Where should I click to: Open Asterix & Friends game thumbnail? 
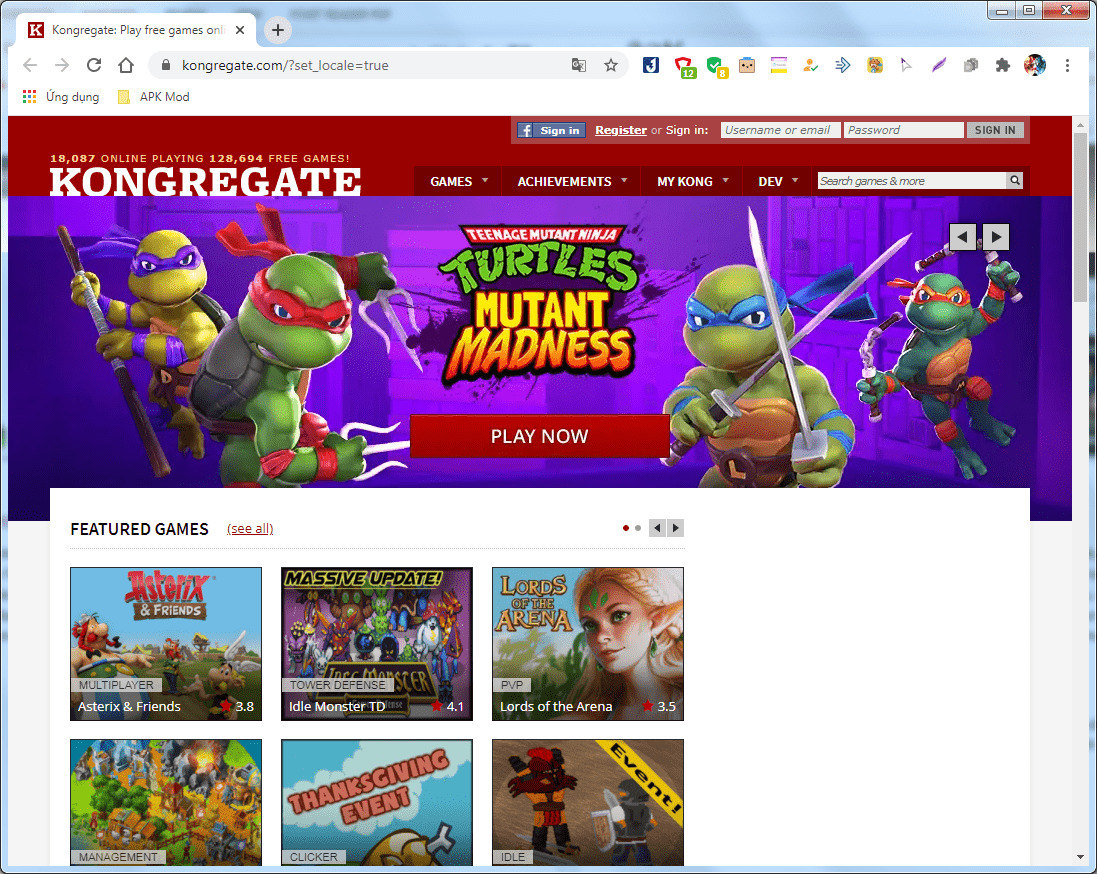[x=166, y=644]
